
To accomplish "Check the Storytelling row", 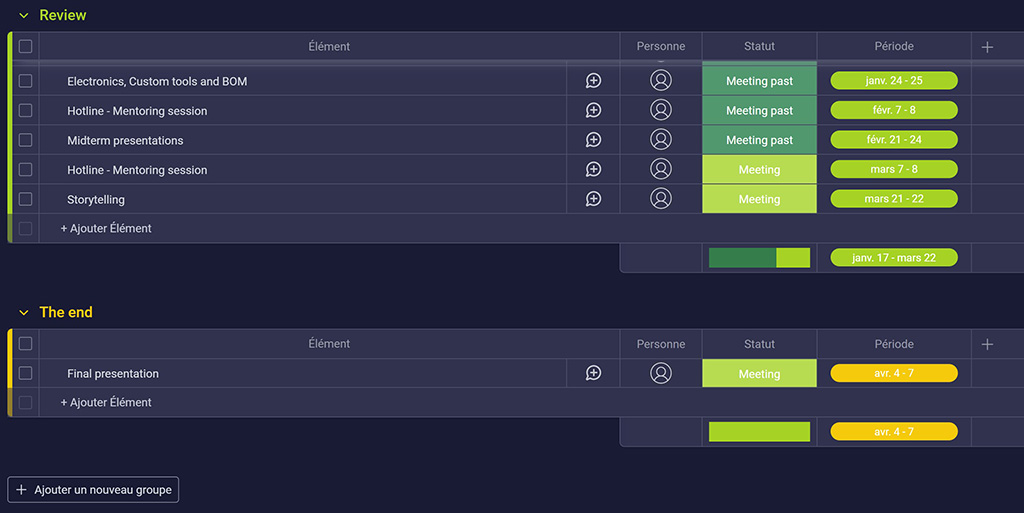I will (x=25, y=198).
